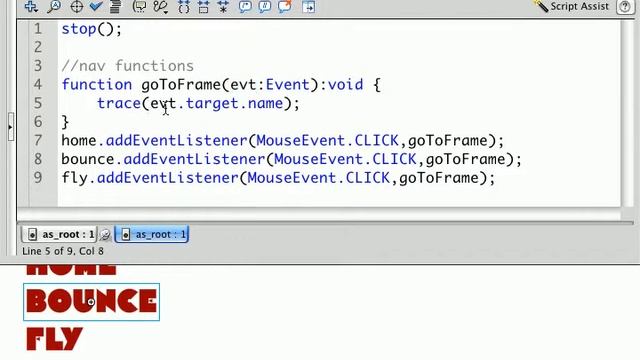The image size is (640, 360).
Task: Open the Help question mark button
Action: point(625,7)
